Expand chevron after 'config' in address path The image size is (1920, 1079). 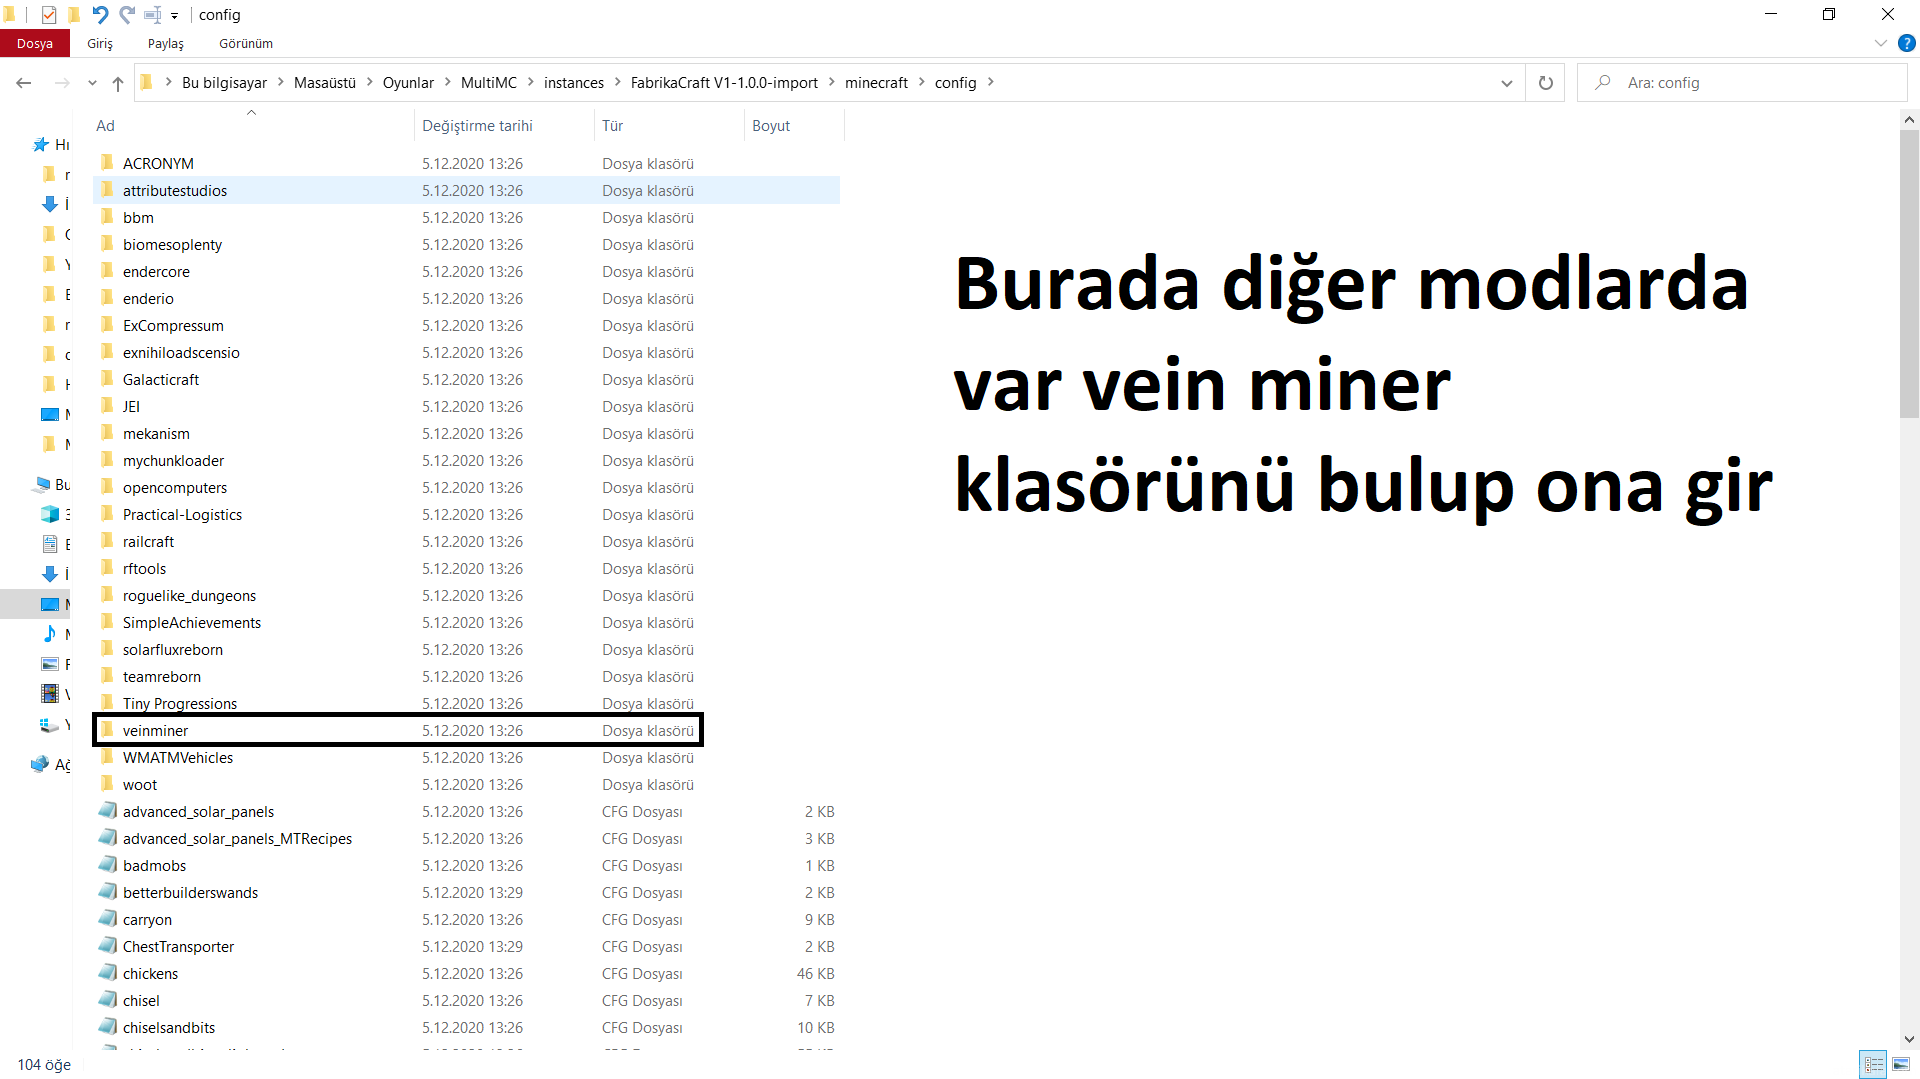(x=991, y=82)
